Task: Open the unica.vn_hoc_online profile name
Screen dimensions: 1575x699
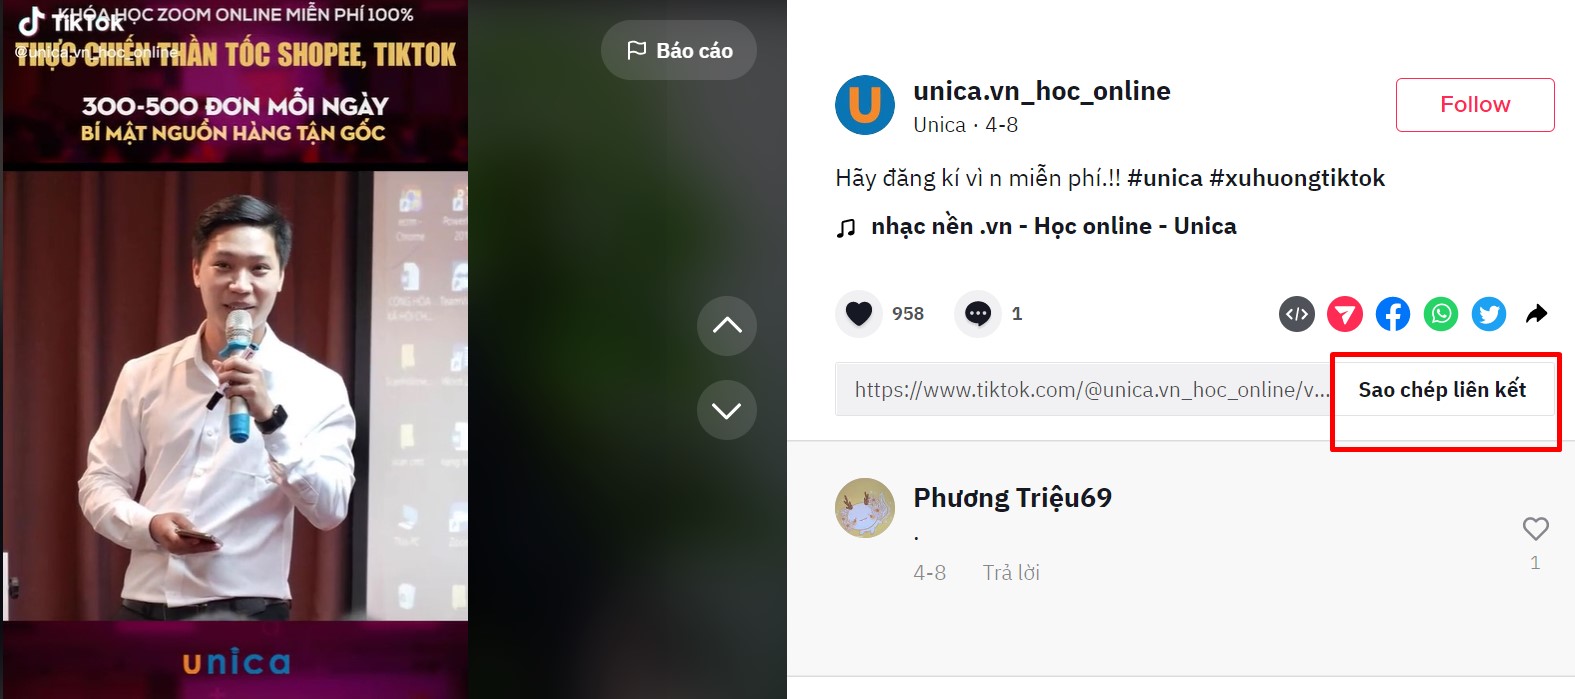Action: [x=1042, y=91]
